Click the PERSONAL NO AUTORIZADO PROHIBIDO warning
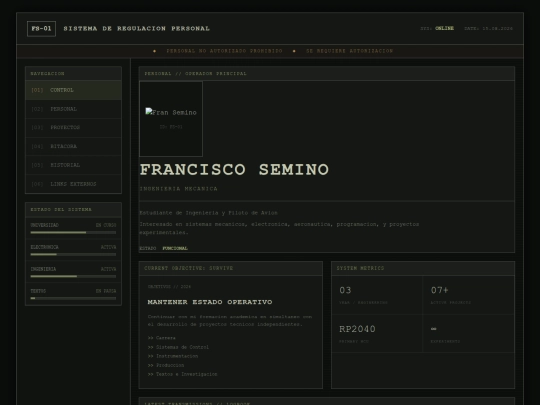The width and height of the screenshot is (540, 405). click(224, 51)
